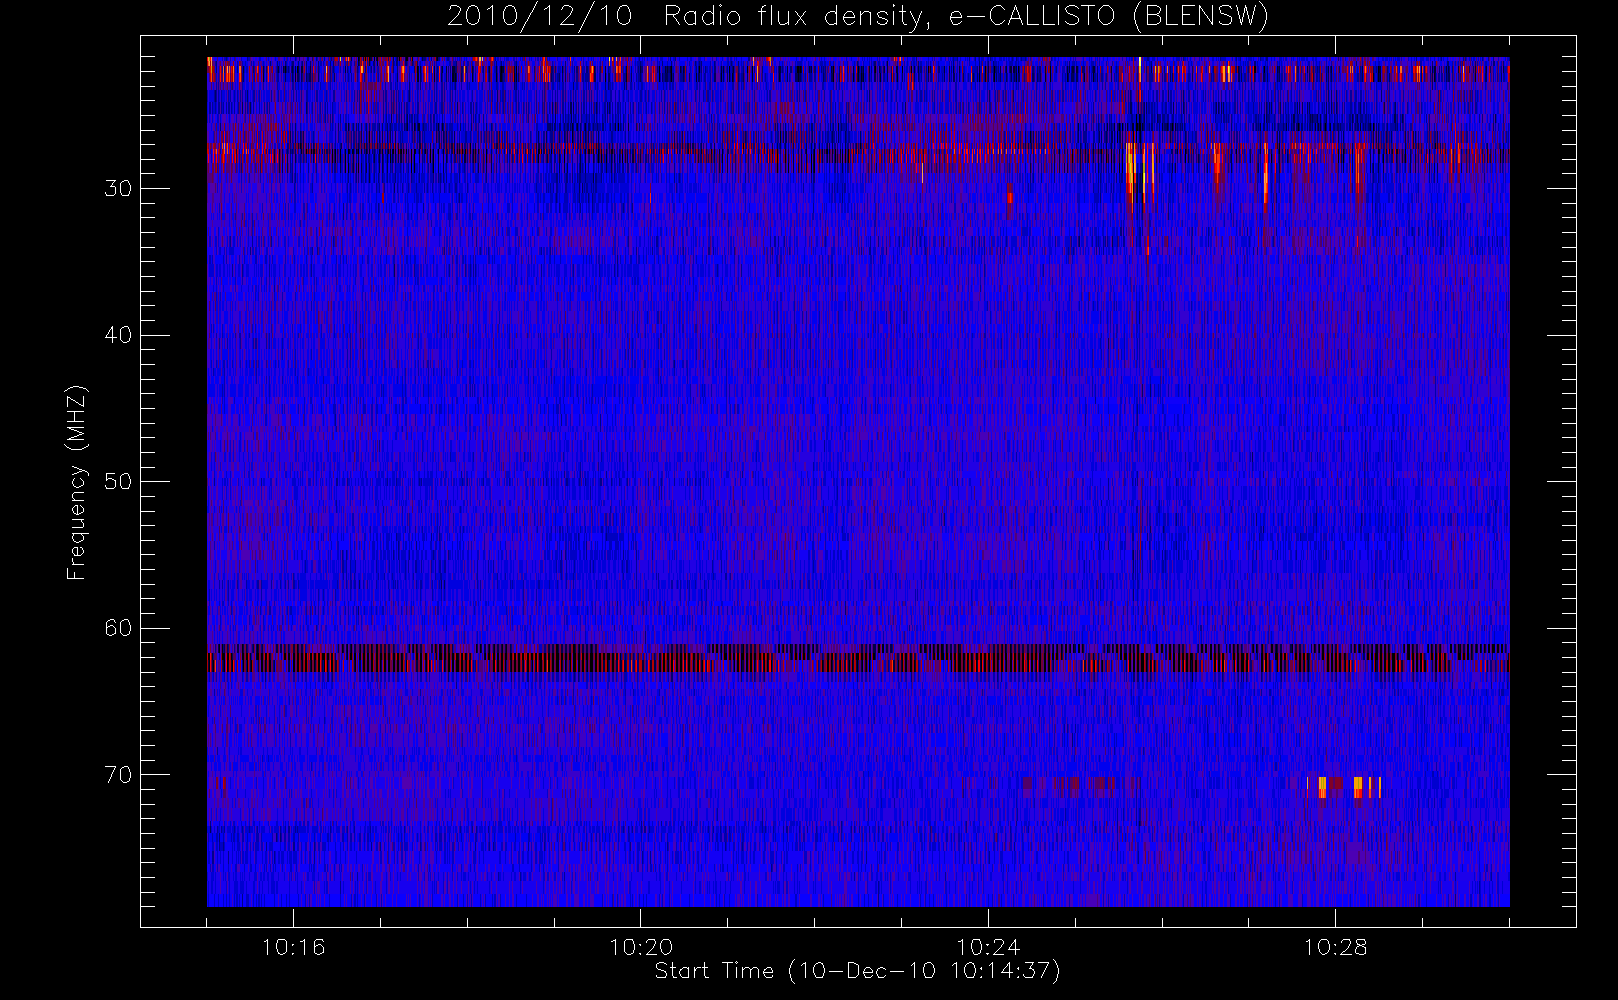Click the 10:20 time tick label
The width and height of the screenshot is (1618, 1000).
pyautogui.click(x=641, y=947)
